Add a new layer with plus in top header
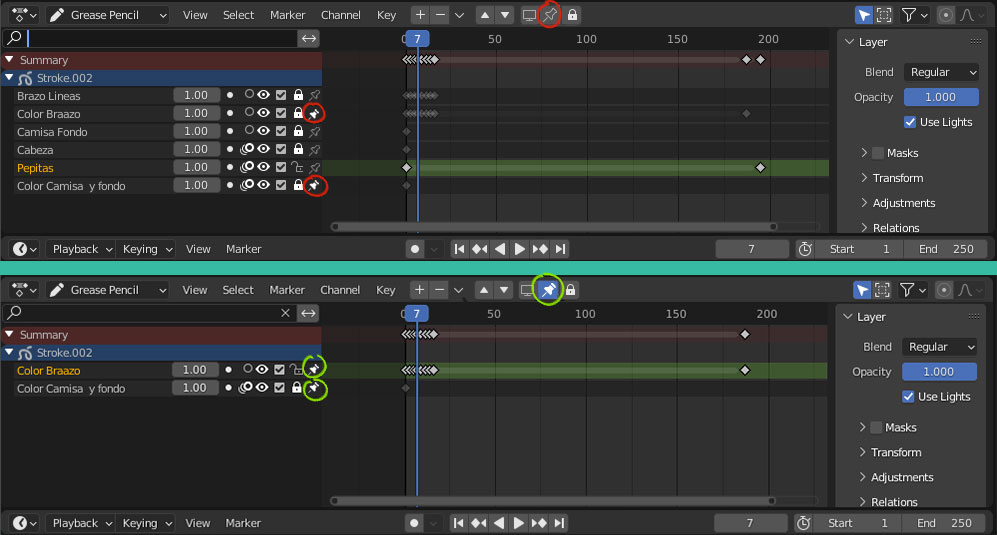This screenshot has width=997, height=535. (420, 15)
